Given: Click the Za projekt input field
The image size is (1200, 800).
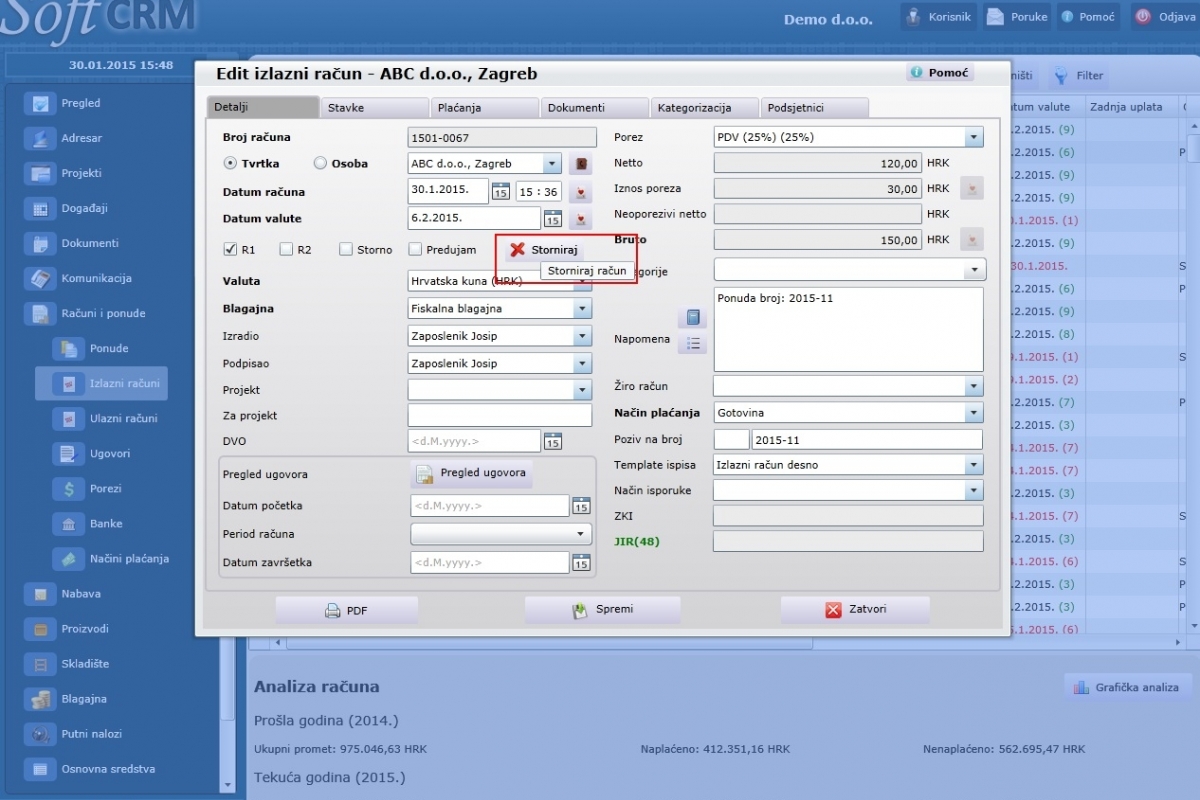Looking at the screenshot, I should (500, 415).
